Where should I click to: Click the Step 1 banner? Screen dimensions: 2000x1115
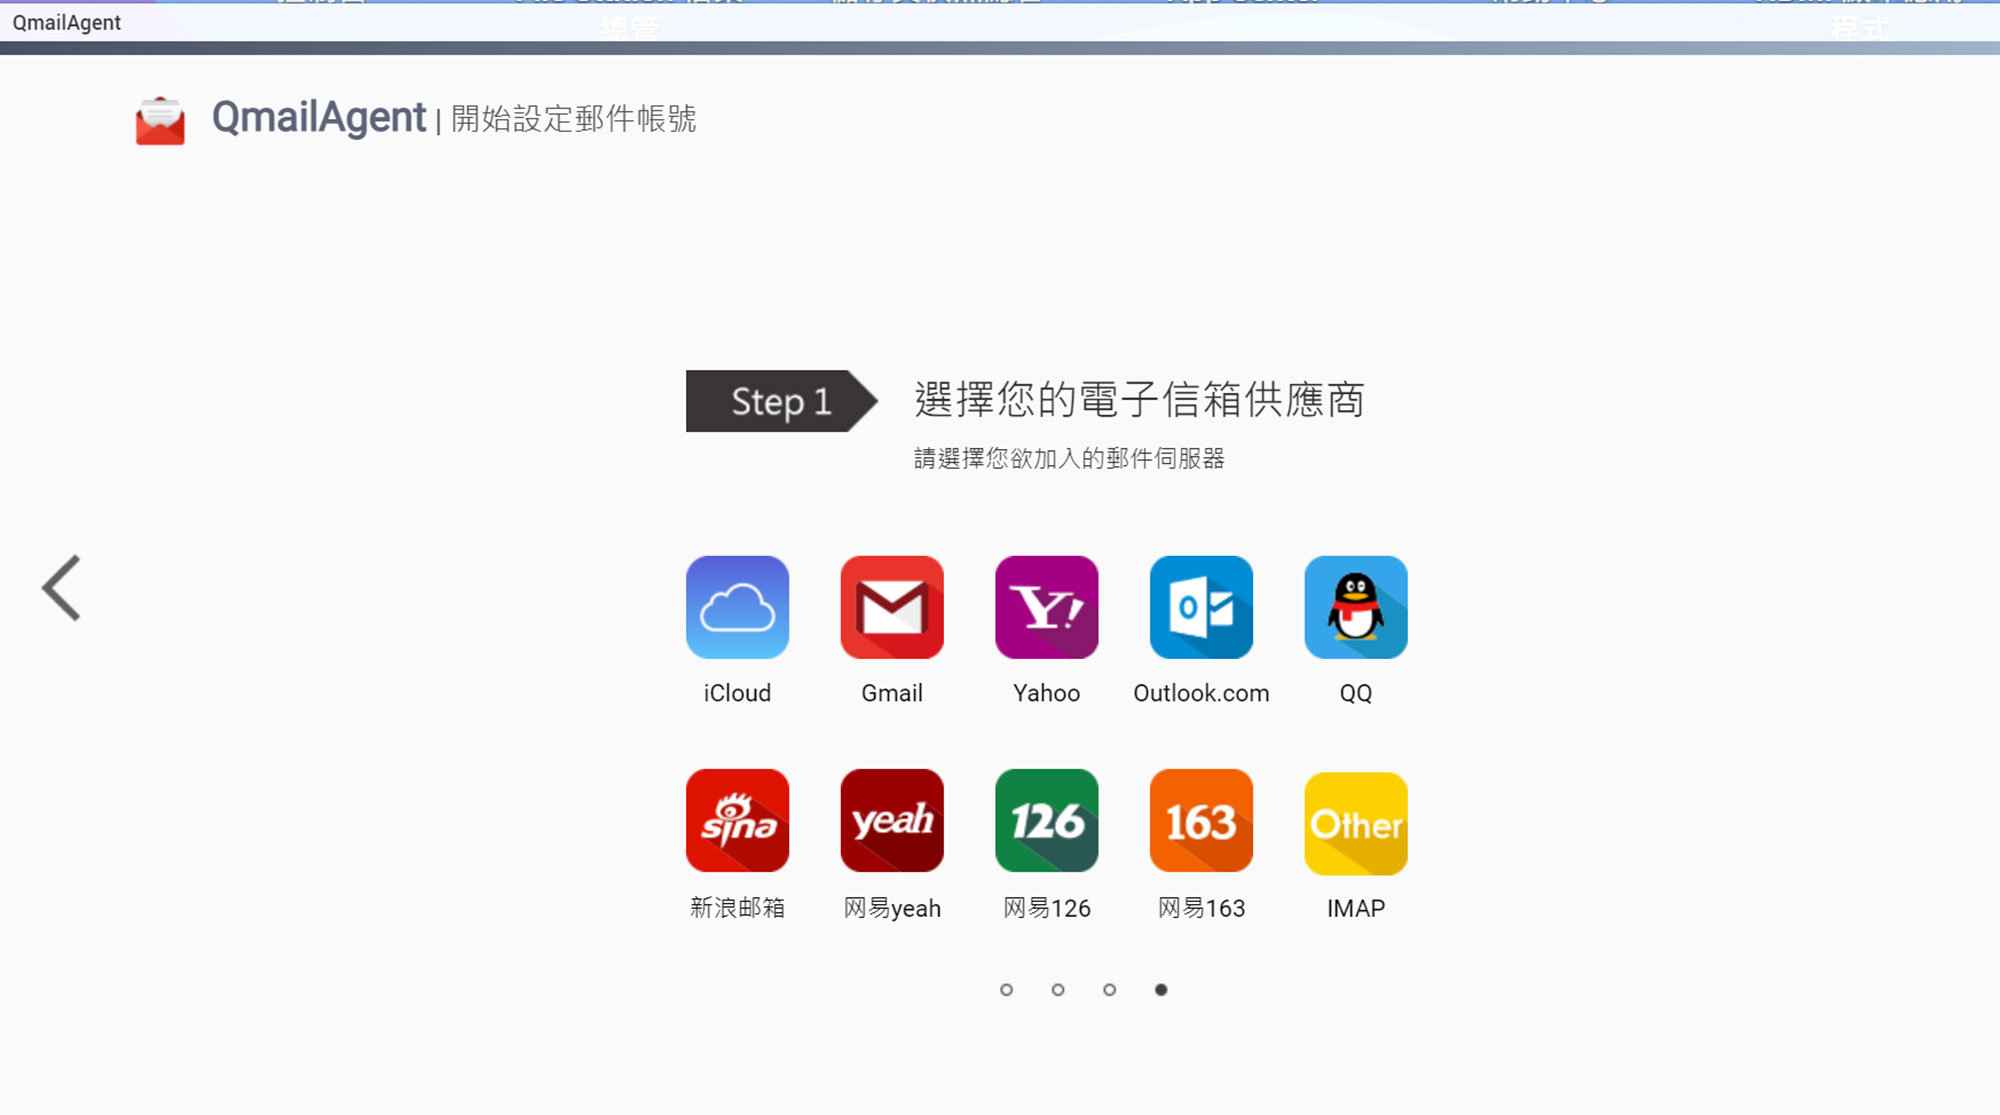click(782, 401)
